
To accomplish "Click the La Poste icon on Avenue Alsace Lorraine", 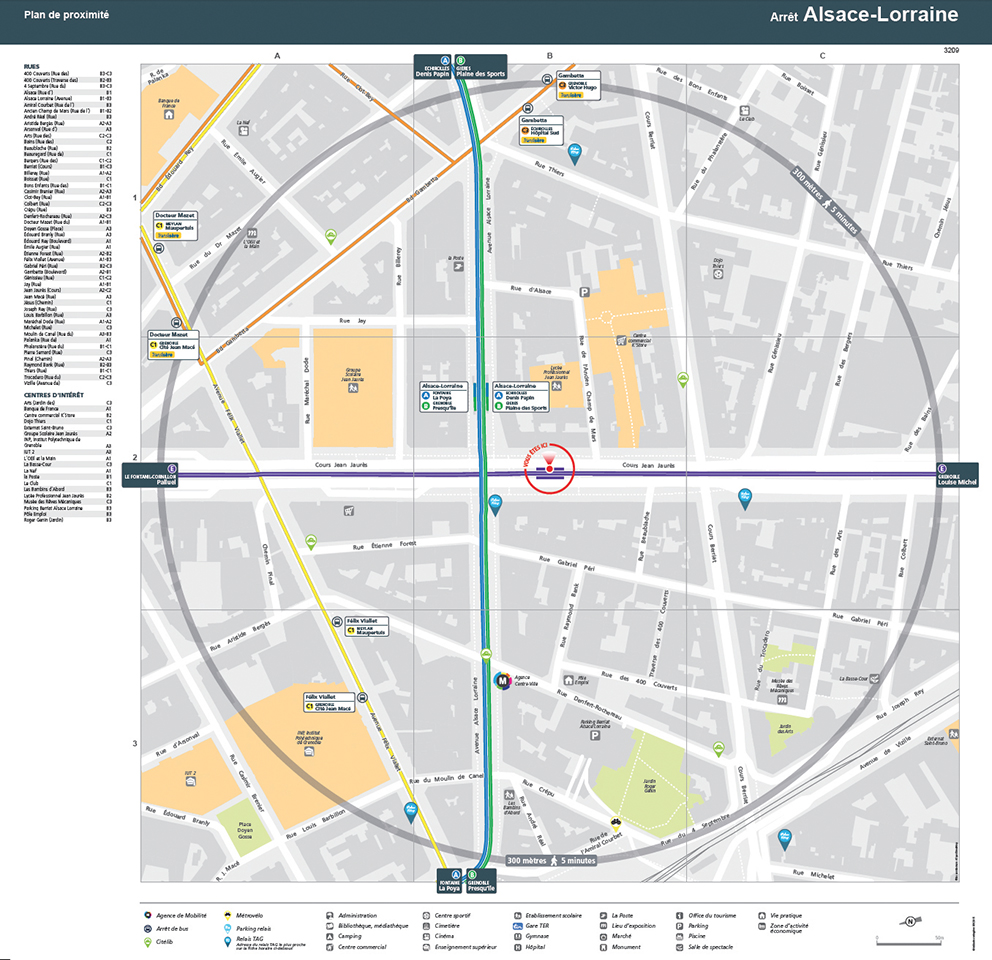I will pos(459,266).
